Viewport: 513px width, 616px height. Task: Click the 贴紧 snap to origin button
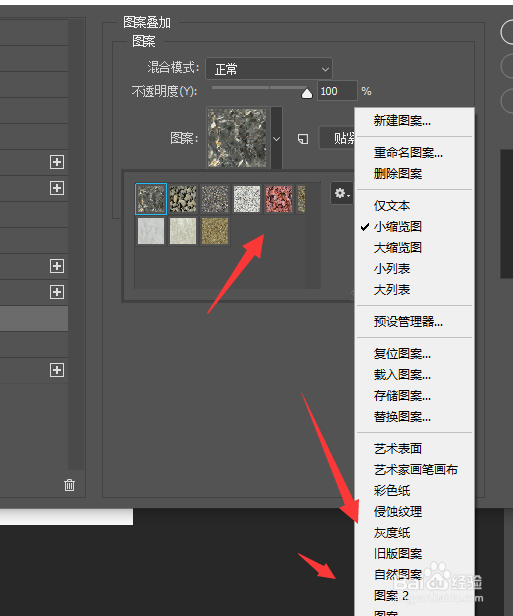coord(338,138)
